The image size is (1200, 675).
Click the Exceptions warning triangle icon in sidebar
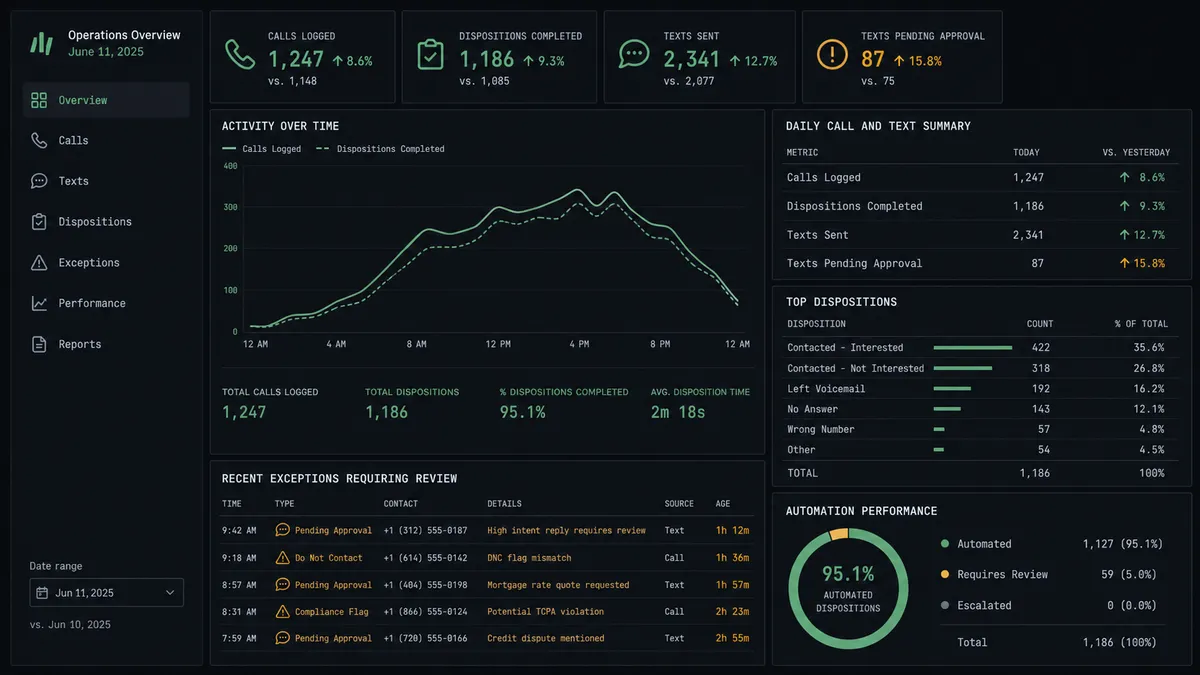[39, 263]
